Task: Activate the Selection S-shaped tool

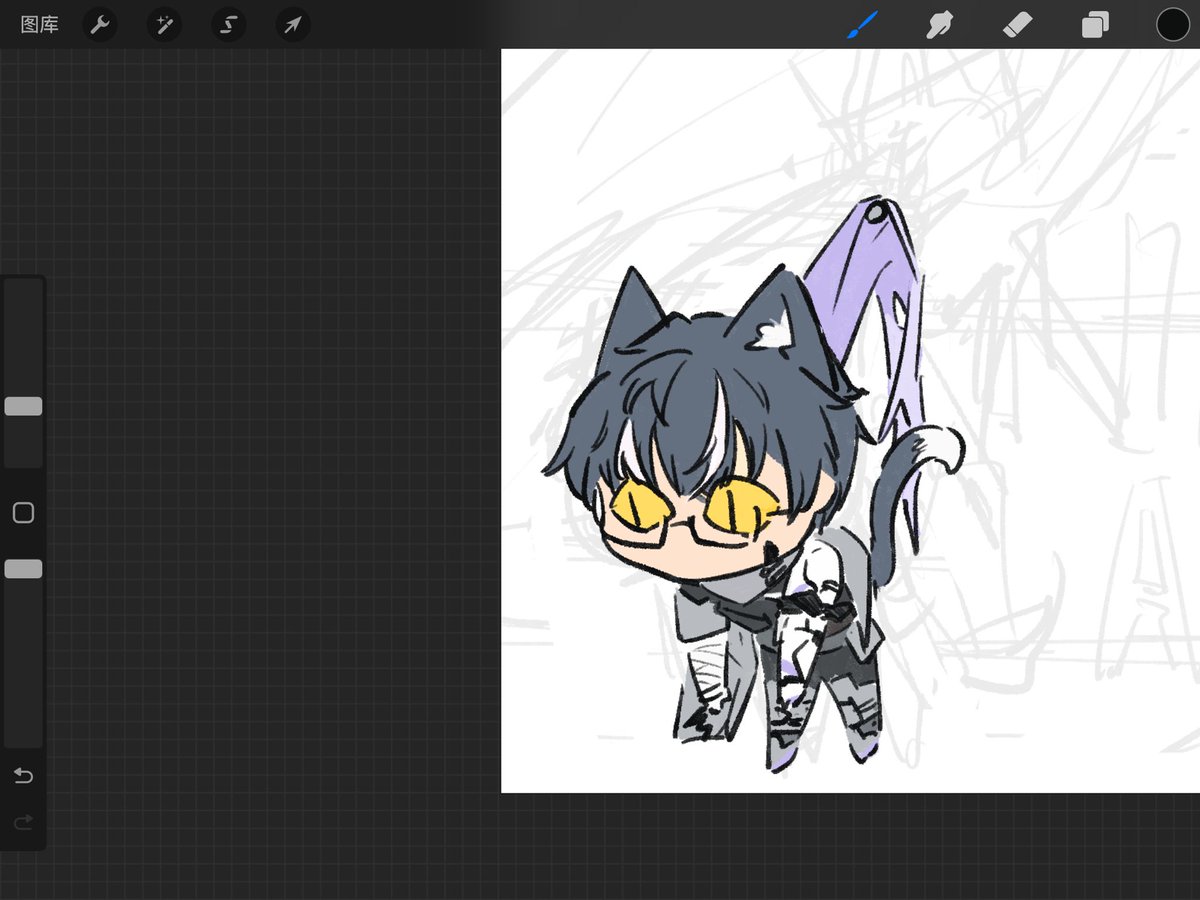Action: click(x=228, y=25)
